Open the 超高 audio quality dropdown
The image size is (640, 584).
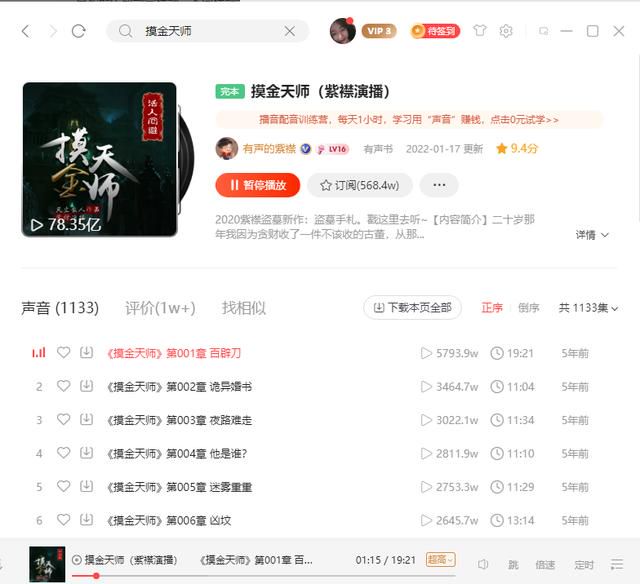(x=440, y=560)
